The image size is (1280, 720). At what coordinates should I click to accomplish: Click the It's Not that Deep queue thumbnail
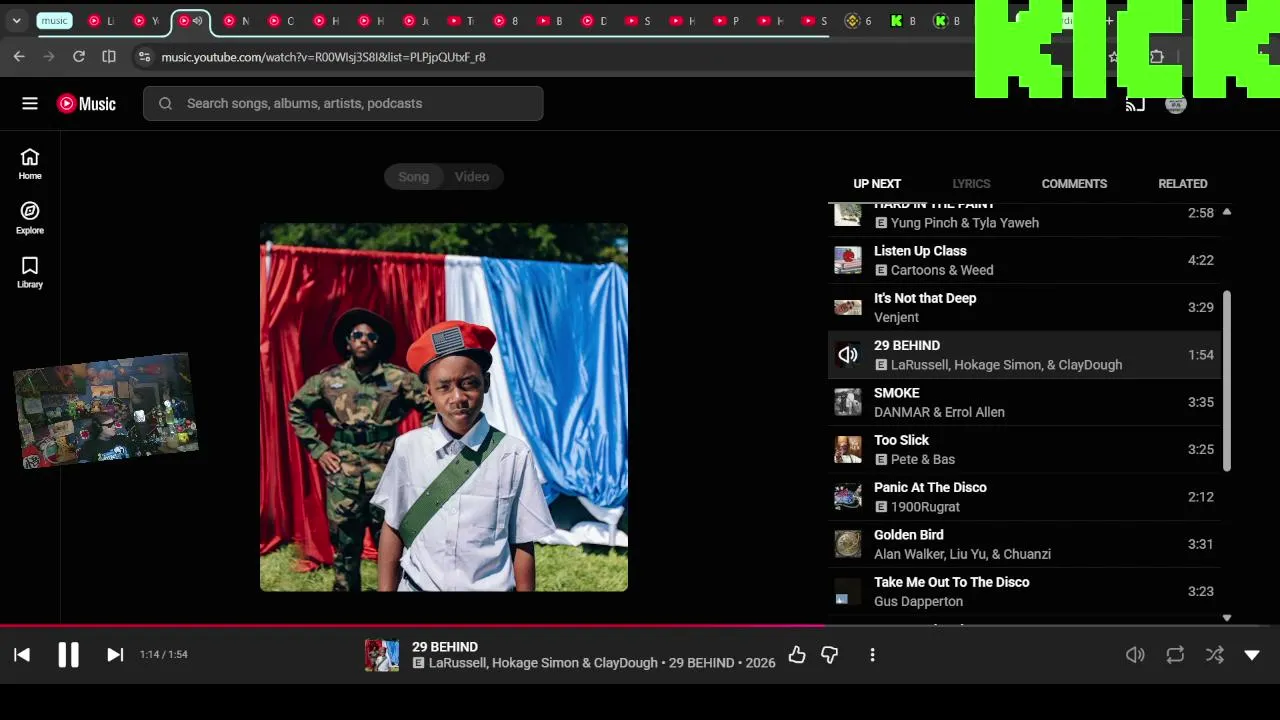pyautogui.click(x=848, y=307)
